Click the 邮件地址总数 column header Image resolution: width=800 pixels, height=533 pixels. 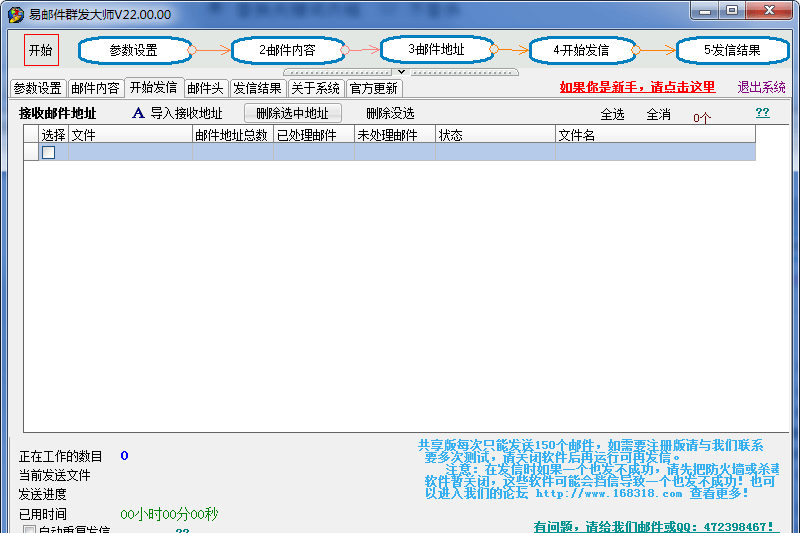233,135
